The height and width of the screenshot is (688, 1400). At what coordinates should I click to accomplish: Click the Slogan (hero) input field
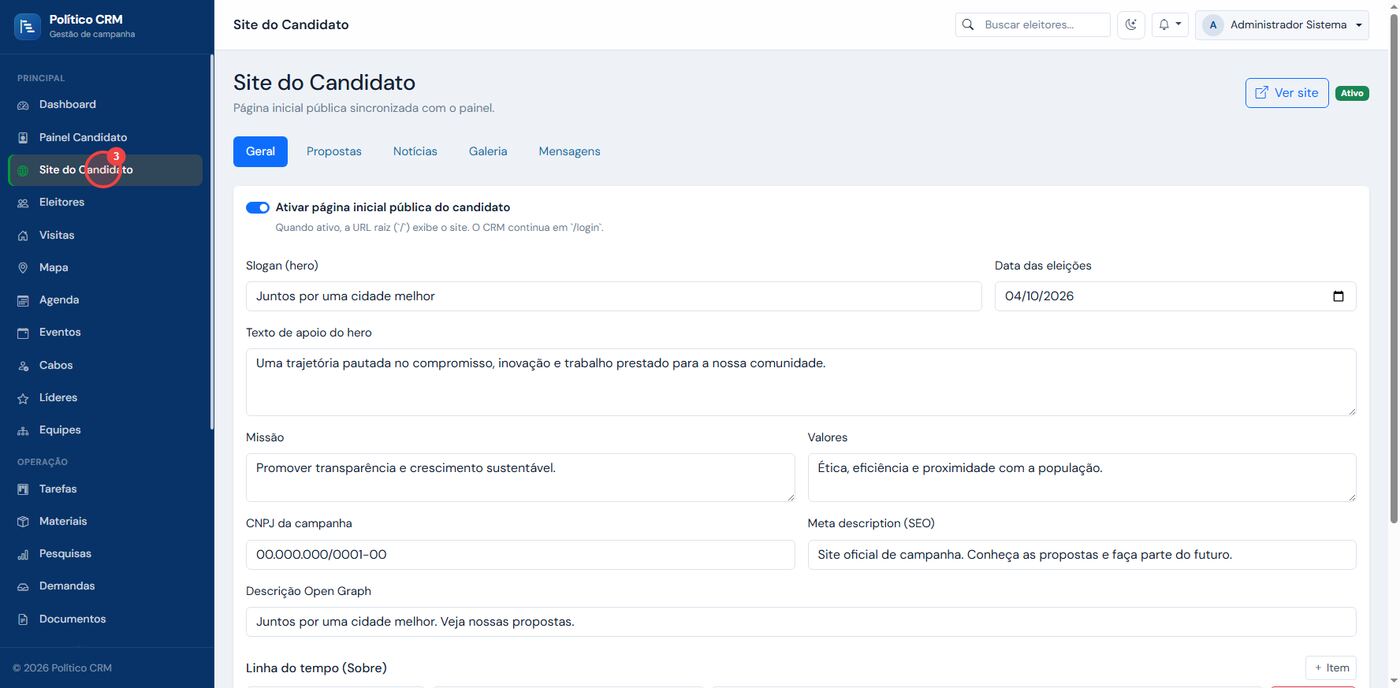[x=614, y=296]
